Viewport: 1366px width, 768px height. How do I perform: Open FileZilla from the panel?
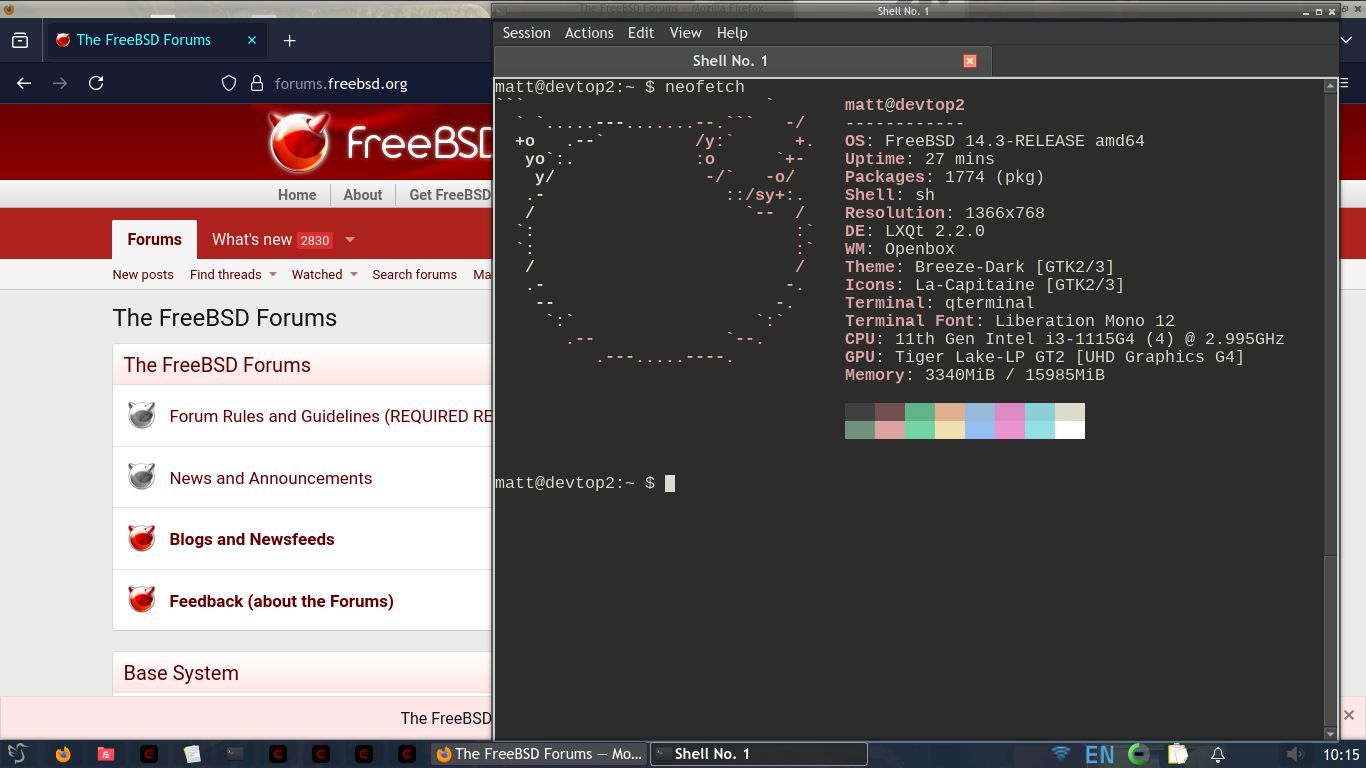tap(106, 754)
